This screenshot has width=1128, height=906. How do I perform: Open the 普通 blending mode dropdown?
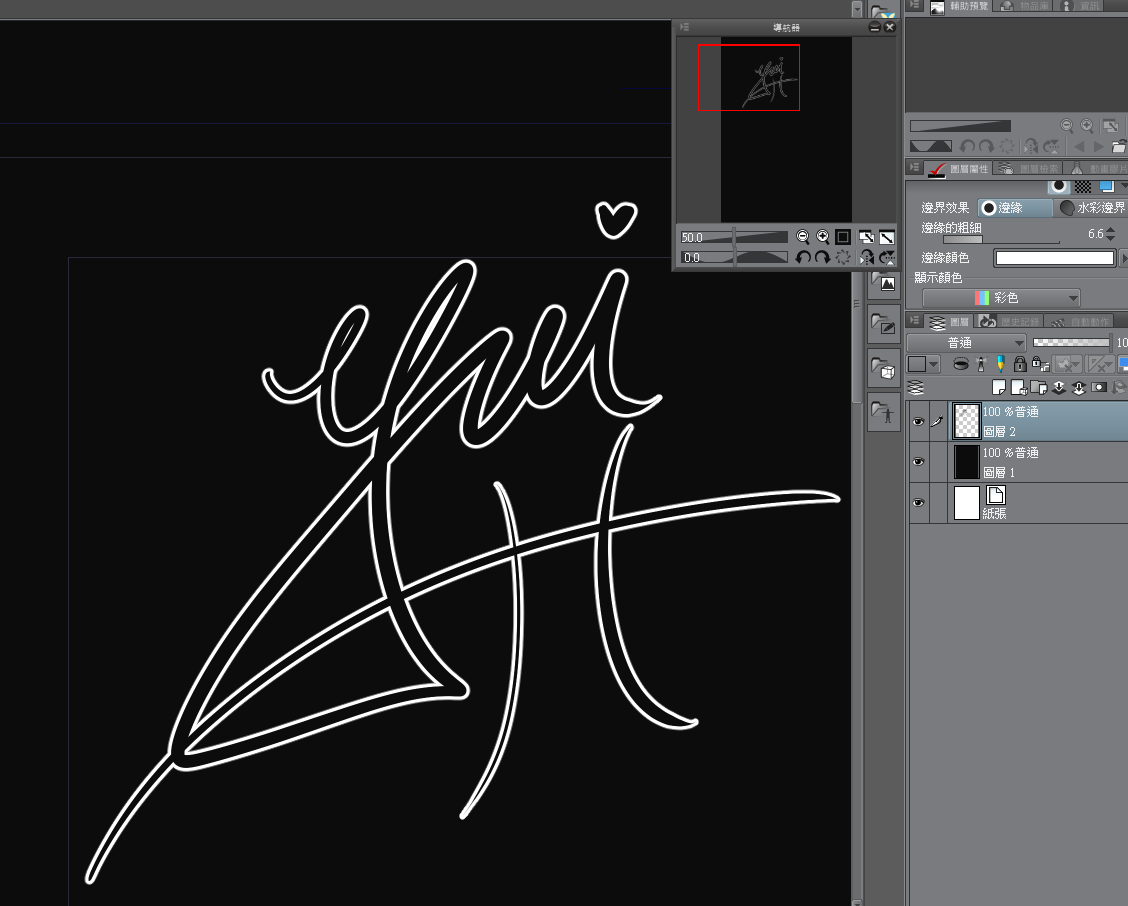tap(966, 343)
